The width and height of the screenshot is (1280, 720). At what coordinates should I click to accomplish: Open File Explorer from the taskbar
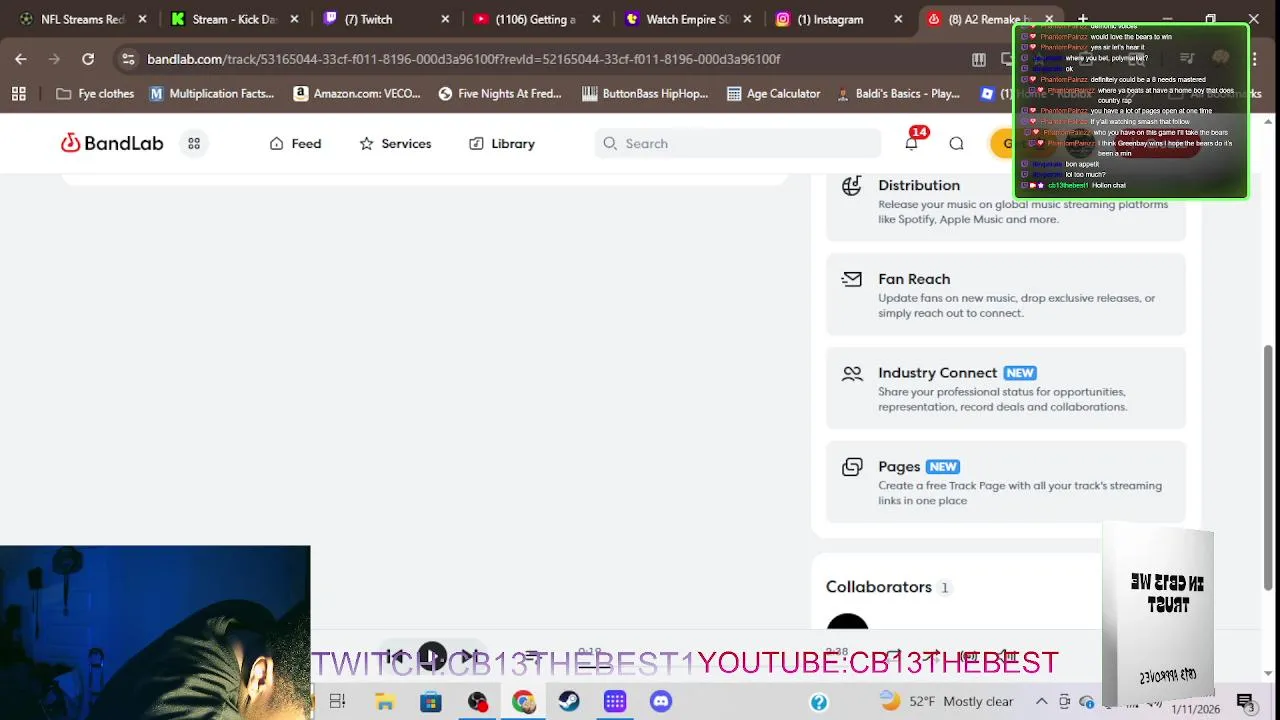tap(385, 701)
